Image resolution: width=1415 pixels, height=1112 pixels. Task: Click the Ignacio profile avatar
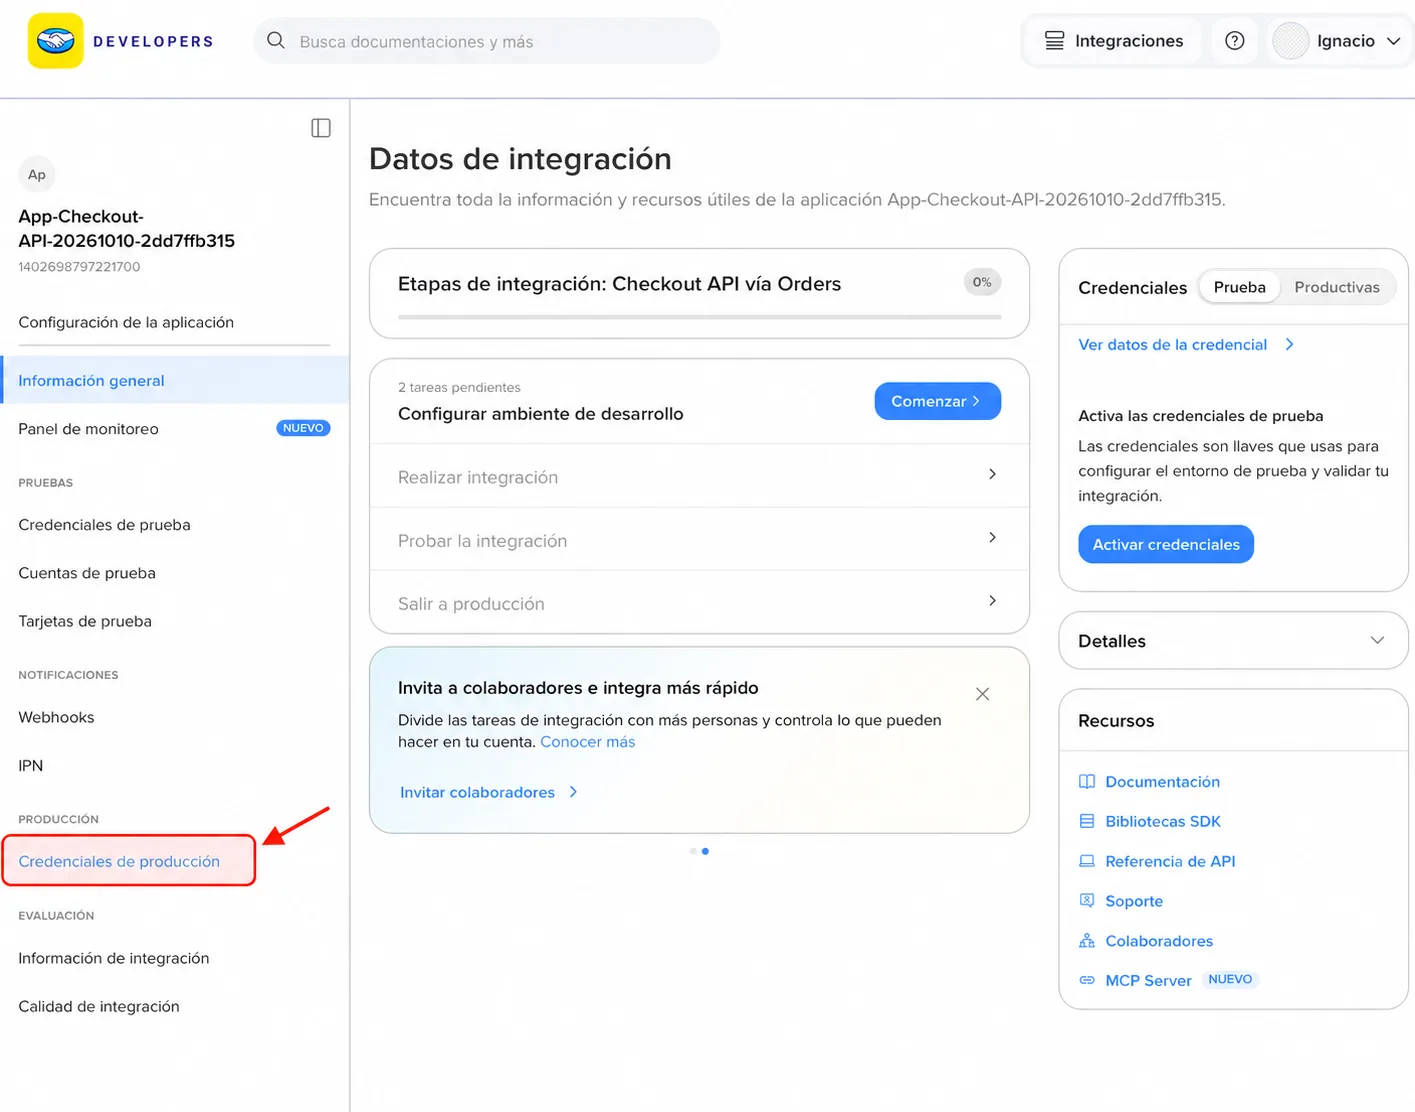[x=1291, y=41]
